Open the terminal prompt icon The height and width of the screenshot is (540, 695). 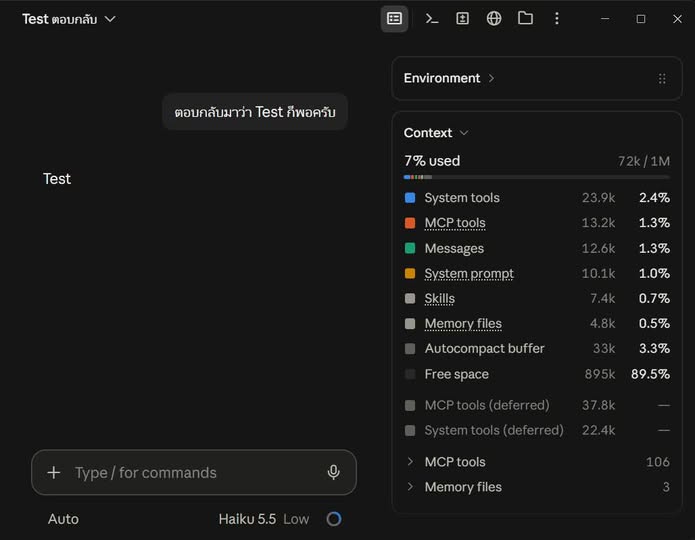click(431, 19)
